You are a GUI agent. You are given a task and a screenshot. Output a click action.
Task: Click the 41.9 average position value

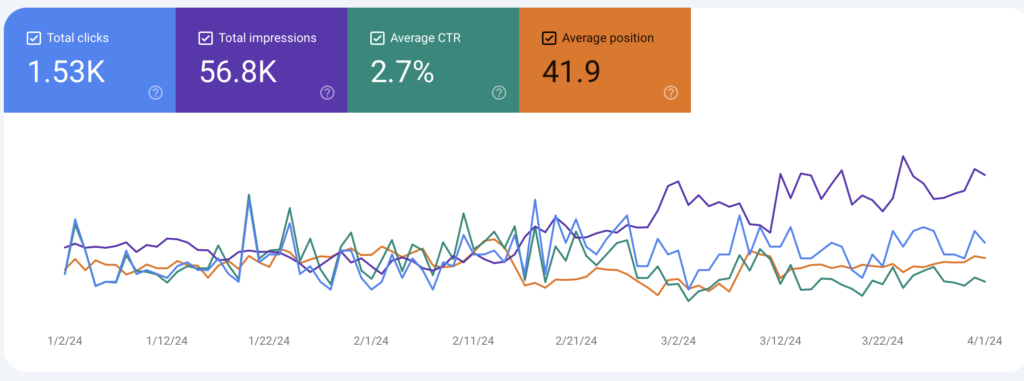[x=571, y=72]
